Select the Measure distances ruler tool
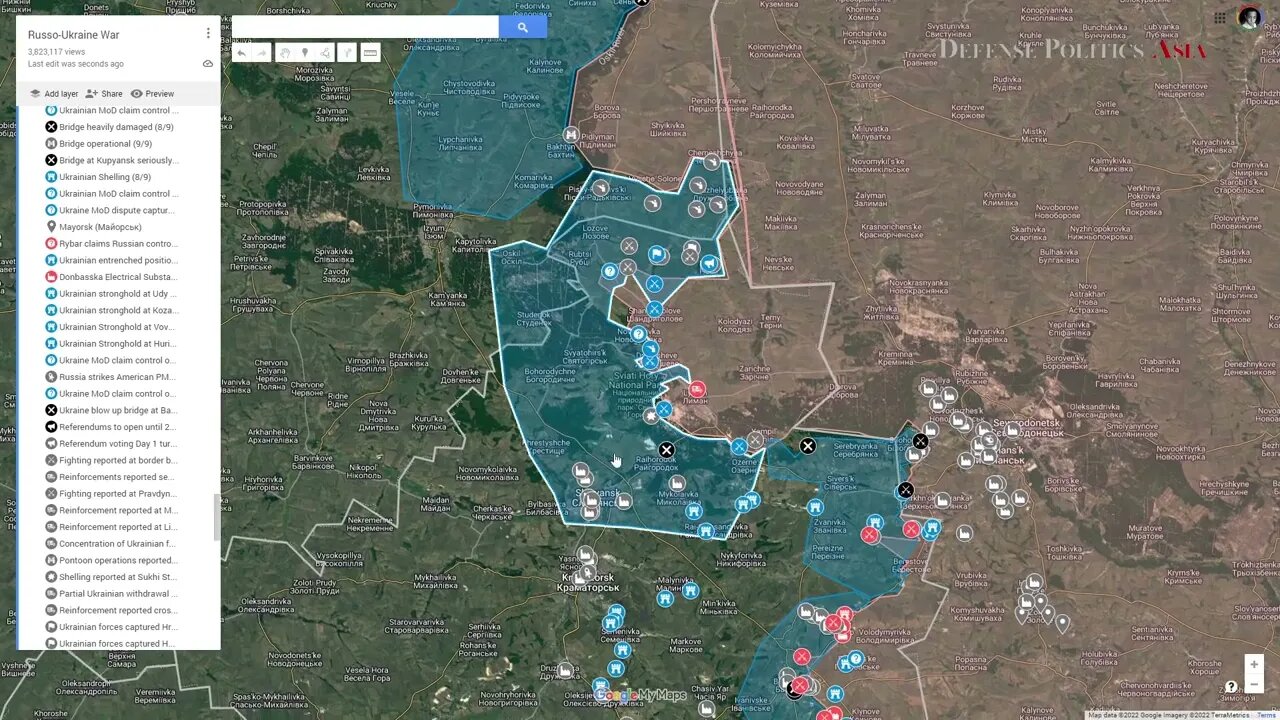Viewport: 1280px width, 720px height. coord(370,53)
